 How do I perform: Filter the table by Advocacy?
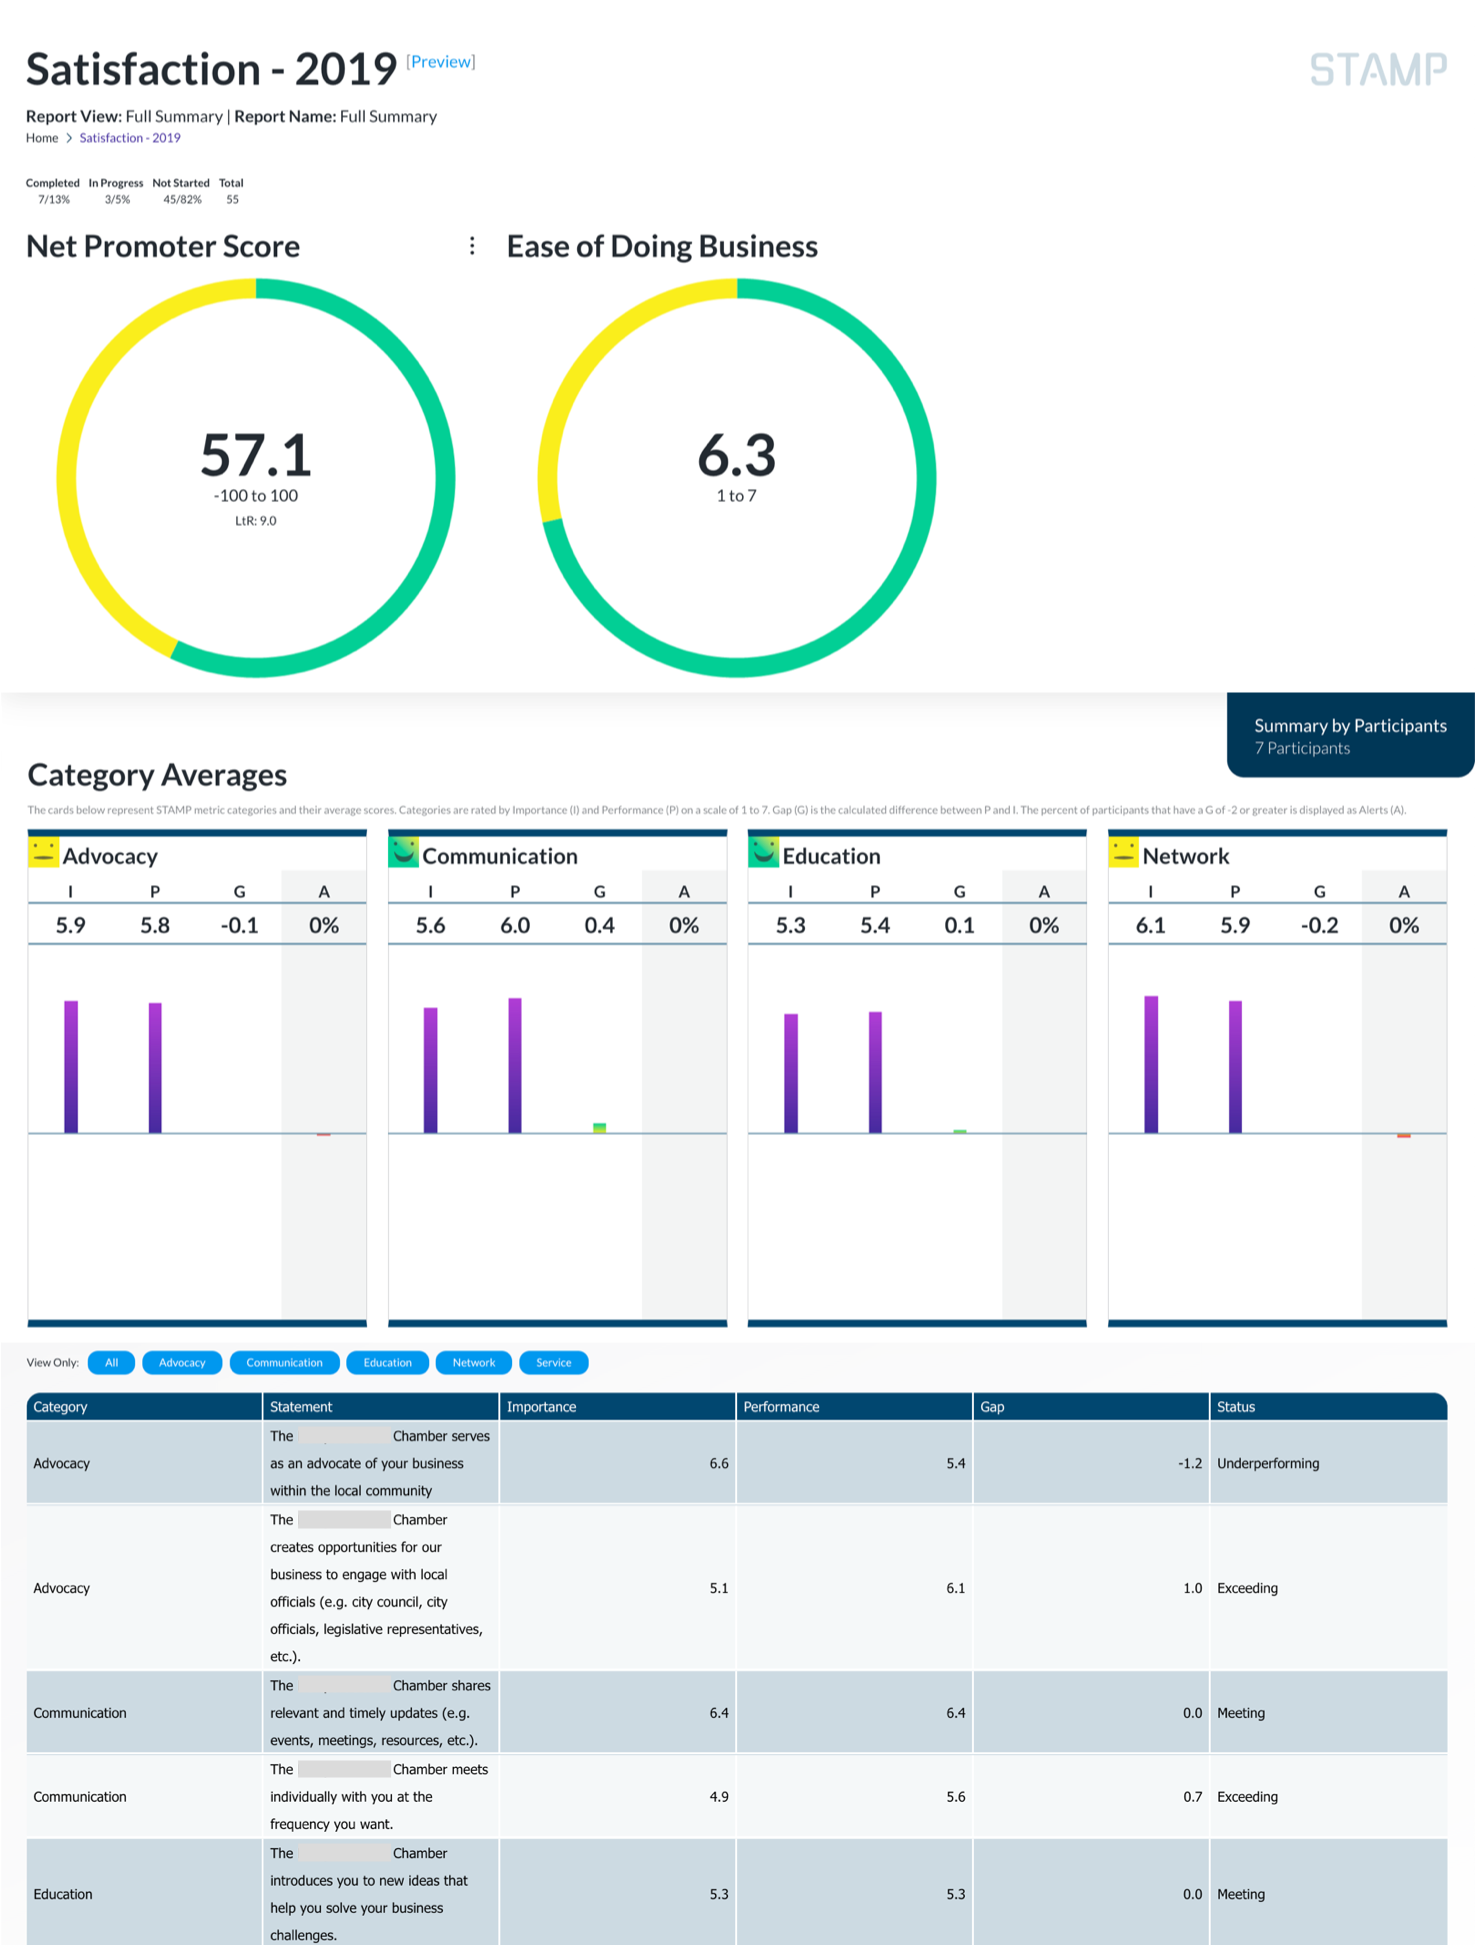[x=182, y=1362]
